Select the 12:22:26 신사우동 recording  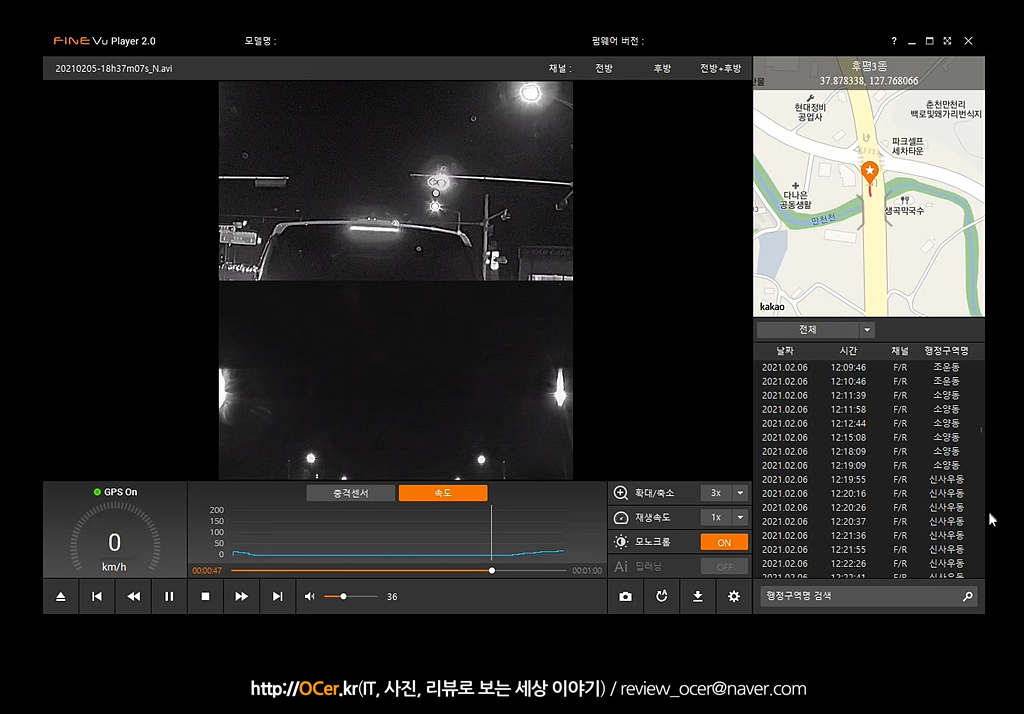click(x=866, y=564)
